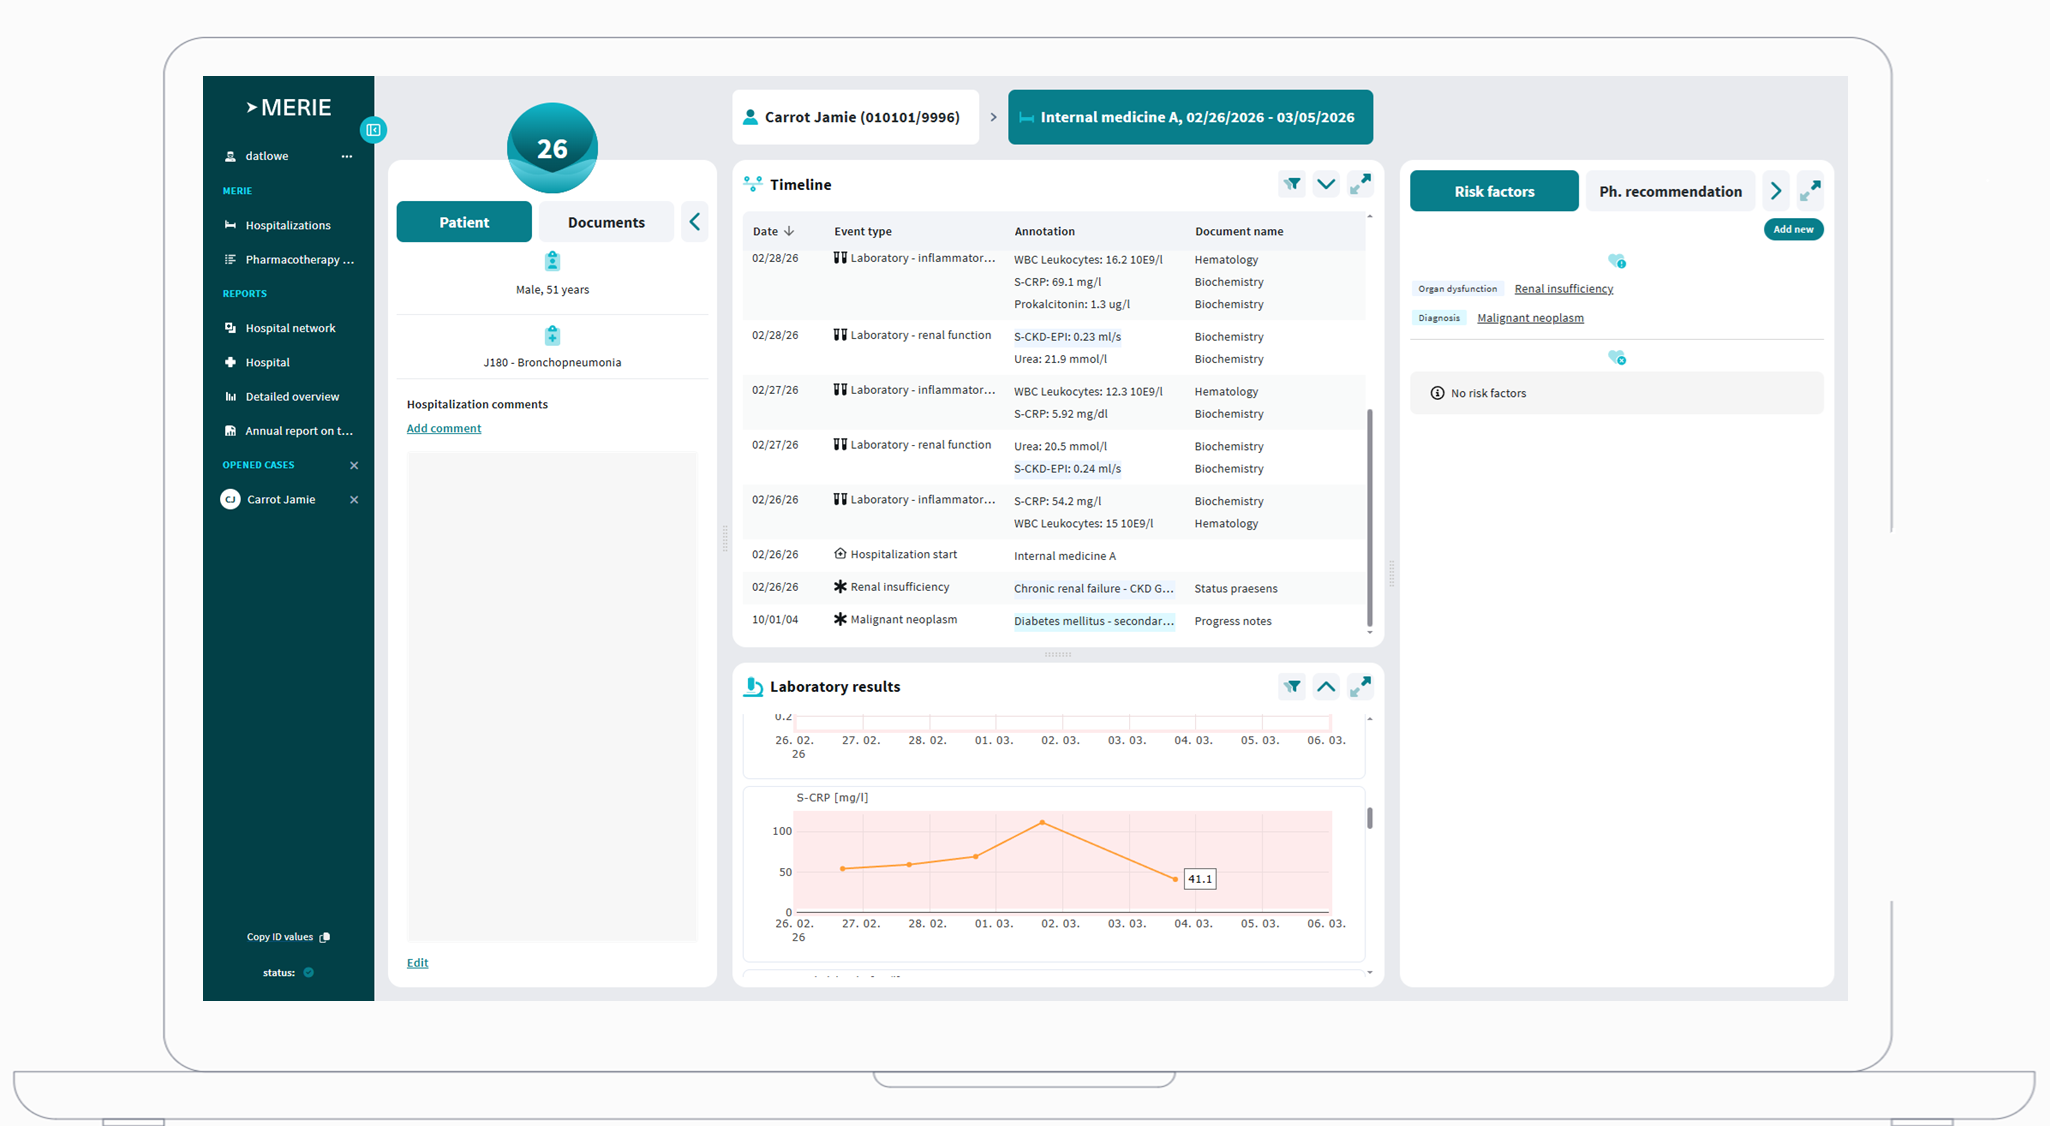Click the sidebar collapse toggle icon
This screenshot has width=2050, height=1126.
click(x=373, y=130)
